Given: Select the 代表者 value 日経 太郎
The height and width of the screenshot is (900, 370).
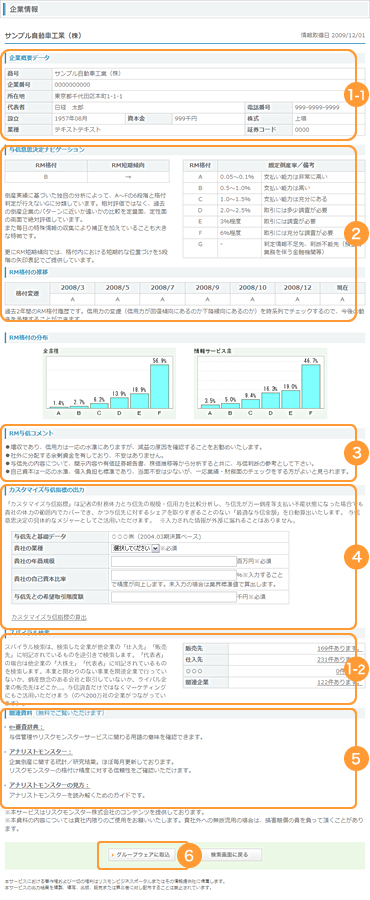Looking at the screenshot, I should pos(68,107).
